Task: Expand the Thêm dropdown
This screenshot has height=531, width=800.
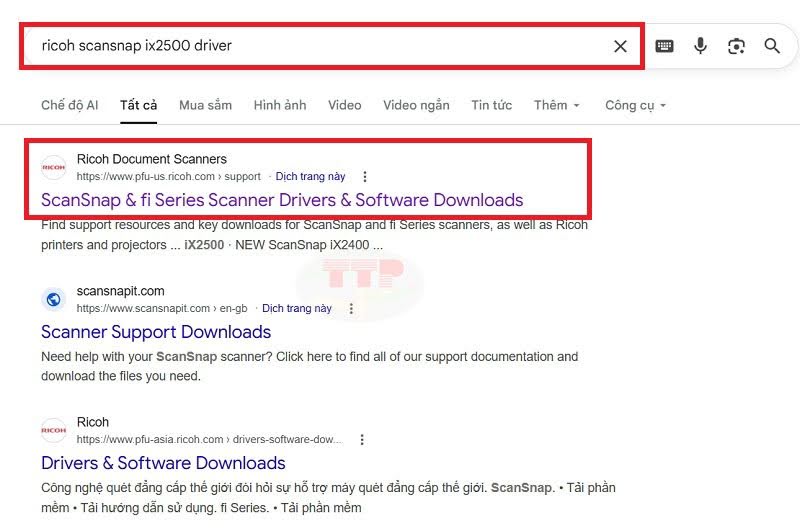Action: click(556, 105)
